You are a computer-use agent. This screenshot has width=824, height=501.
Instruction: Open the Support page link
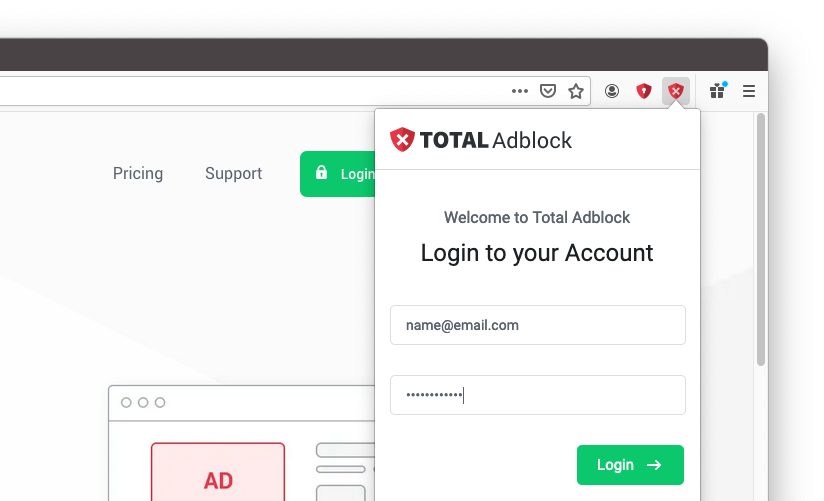(x=233, y=173)
